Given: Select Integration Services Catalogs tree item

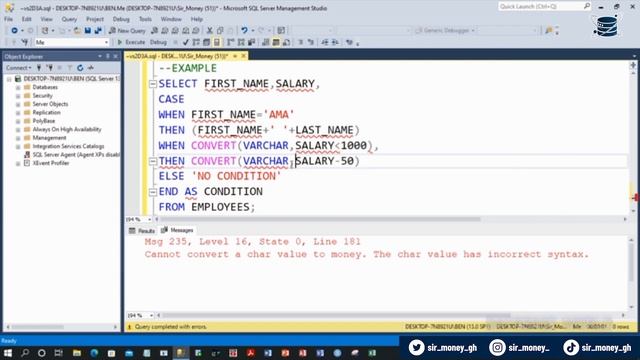Looking at the screenshot, I should point(68,146).
